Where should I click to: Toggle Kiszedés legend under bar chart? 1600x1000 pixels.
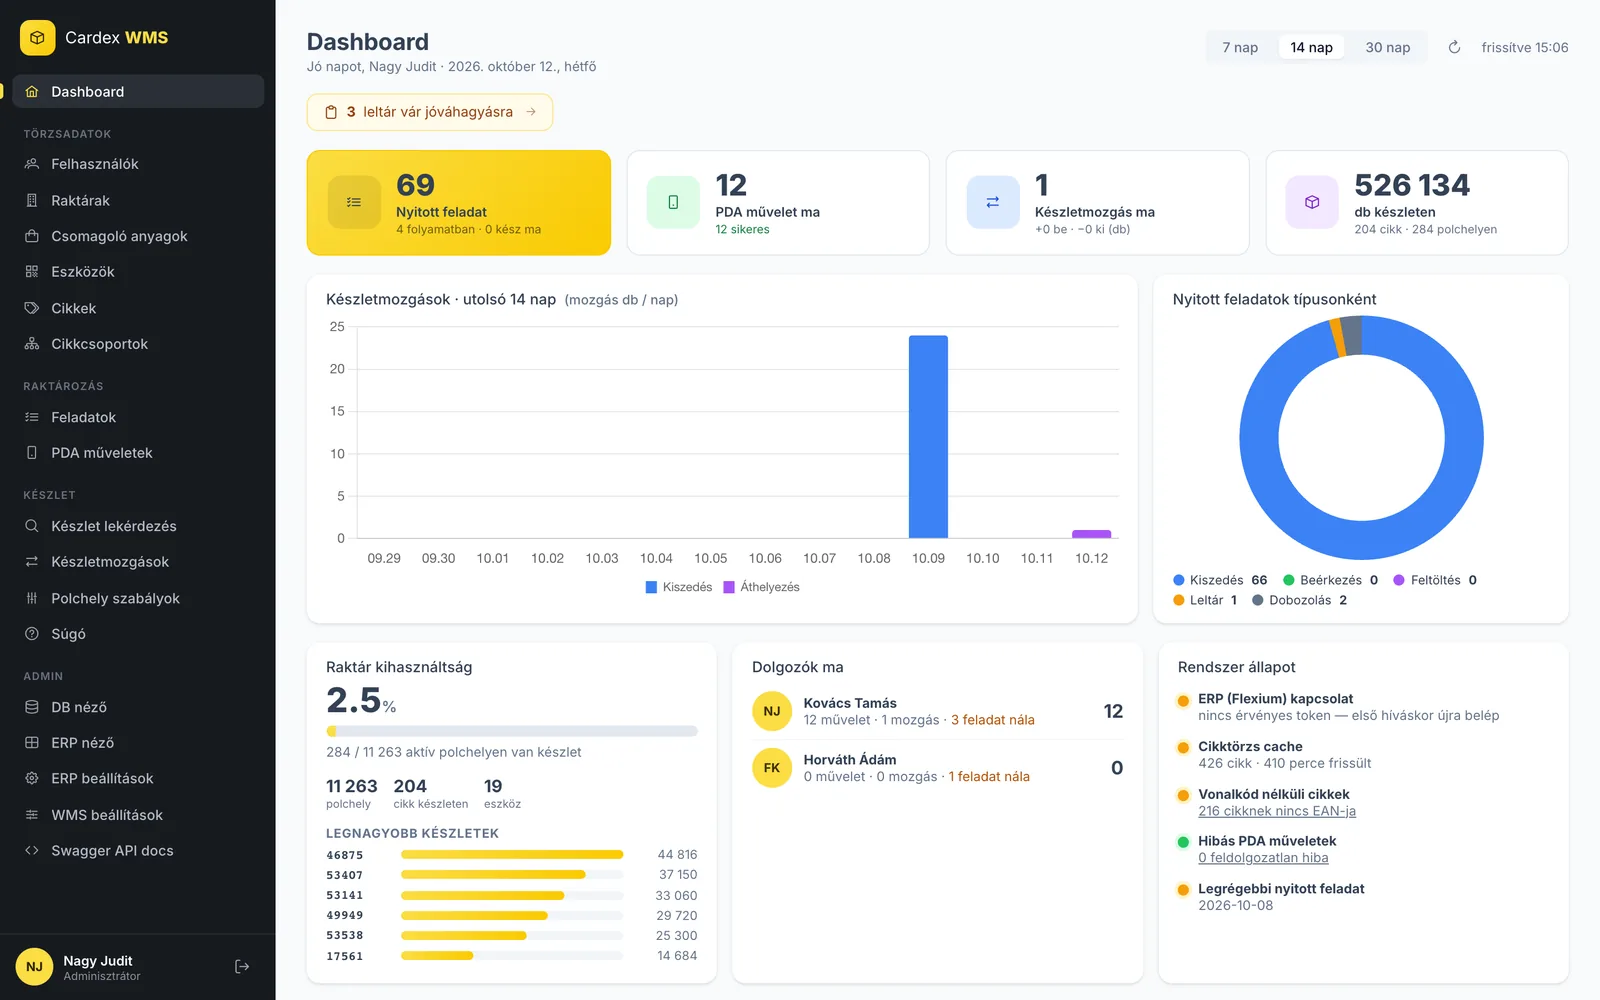click(679, 587)
